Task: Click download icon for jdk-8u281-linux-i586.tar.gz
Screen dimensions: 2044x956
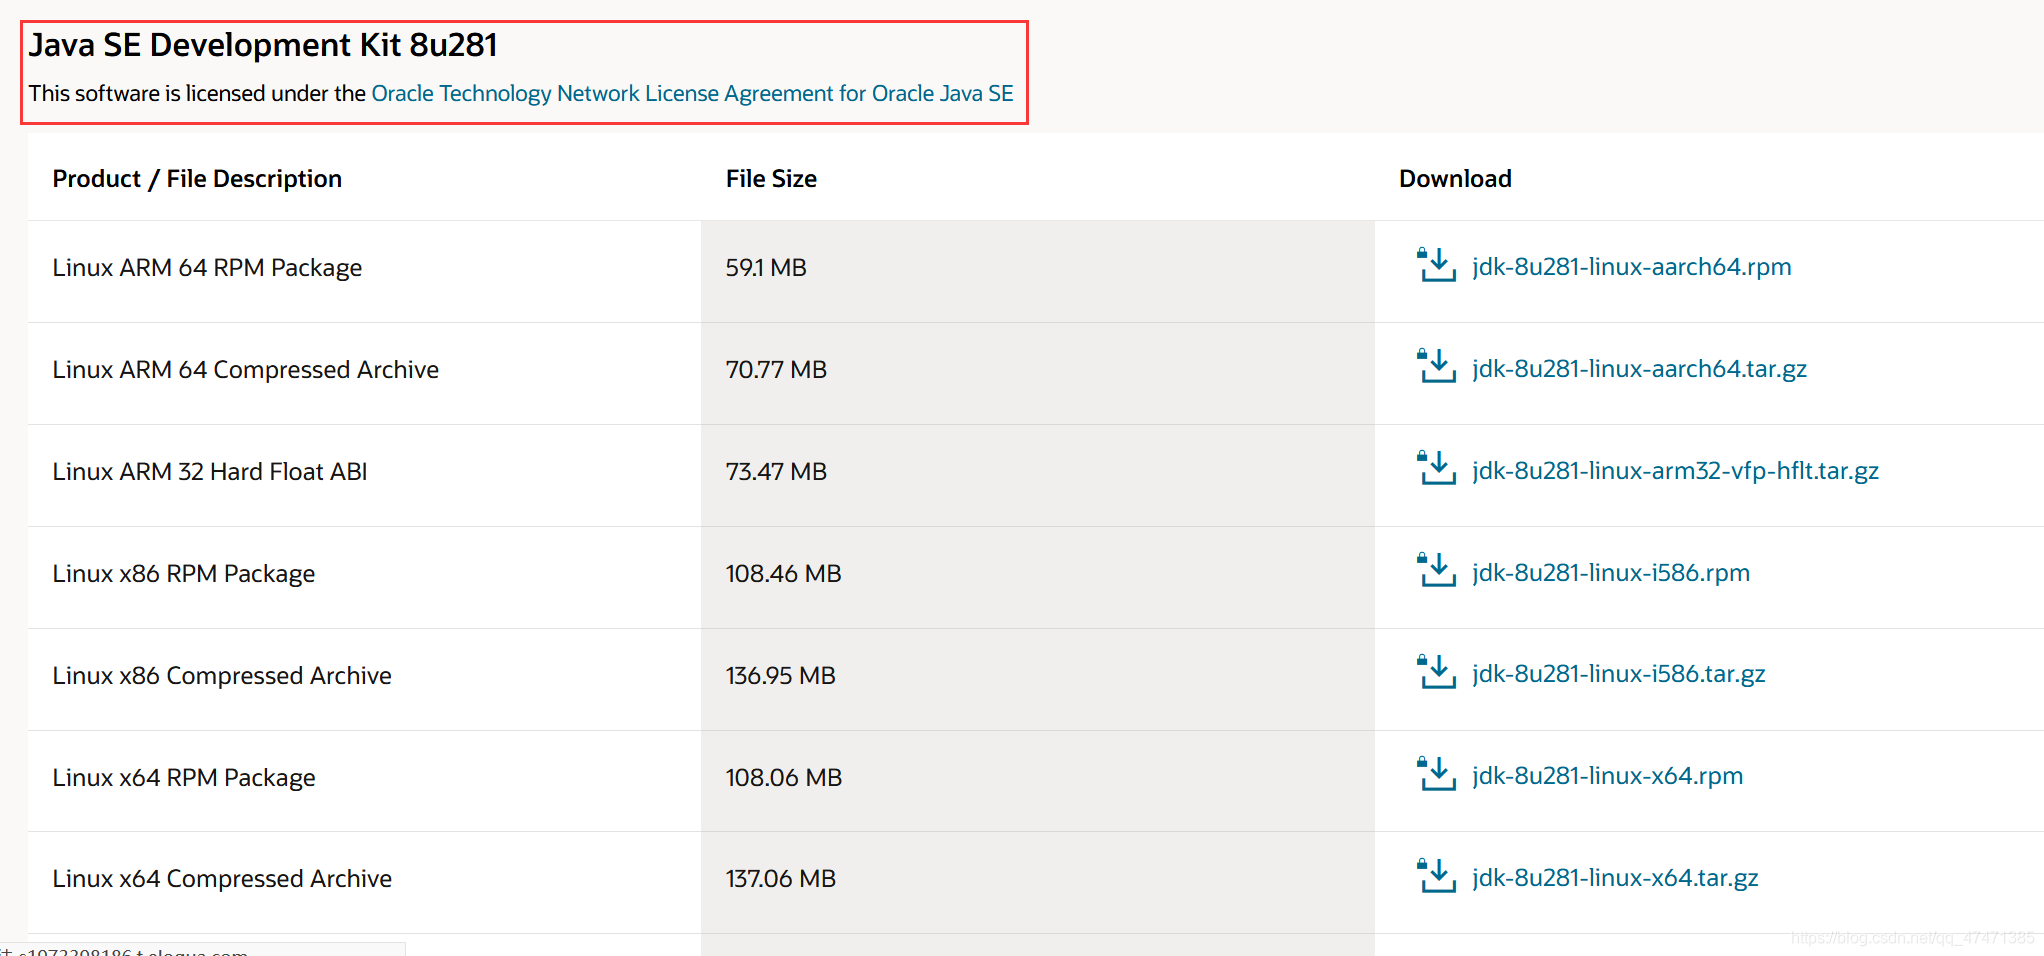Action: tap(1437, 672)
